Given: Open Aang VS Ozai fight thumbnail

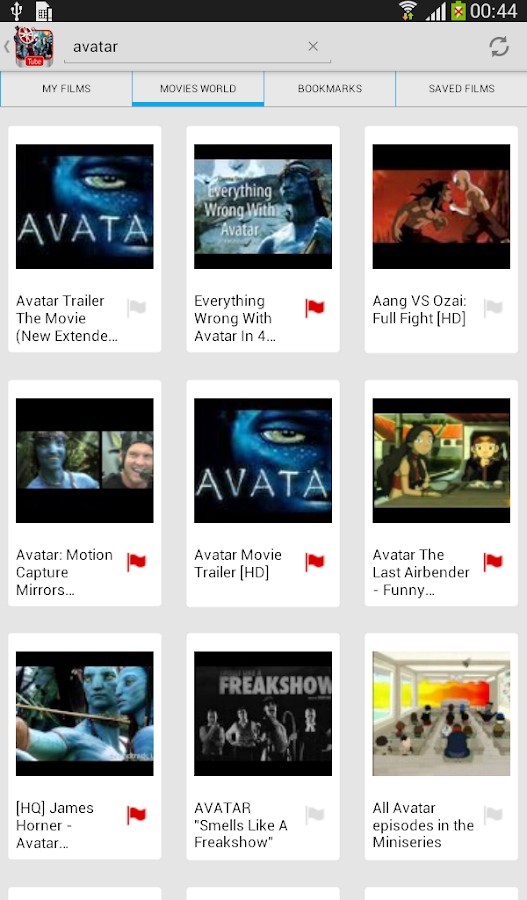Looking at the screenshot, I should click(x=441, y=207).
